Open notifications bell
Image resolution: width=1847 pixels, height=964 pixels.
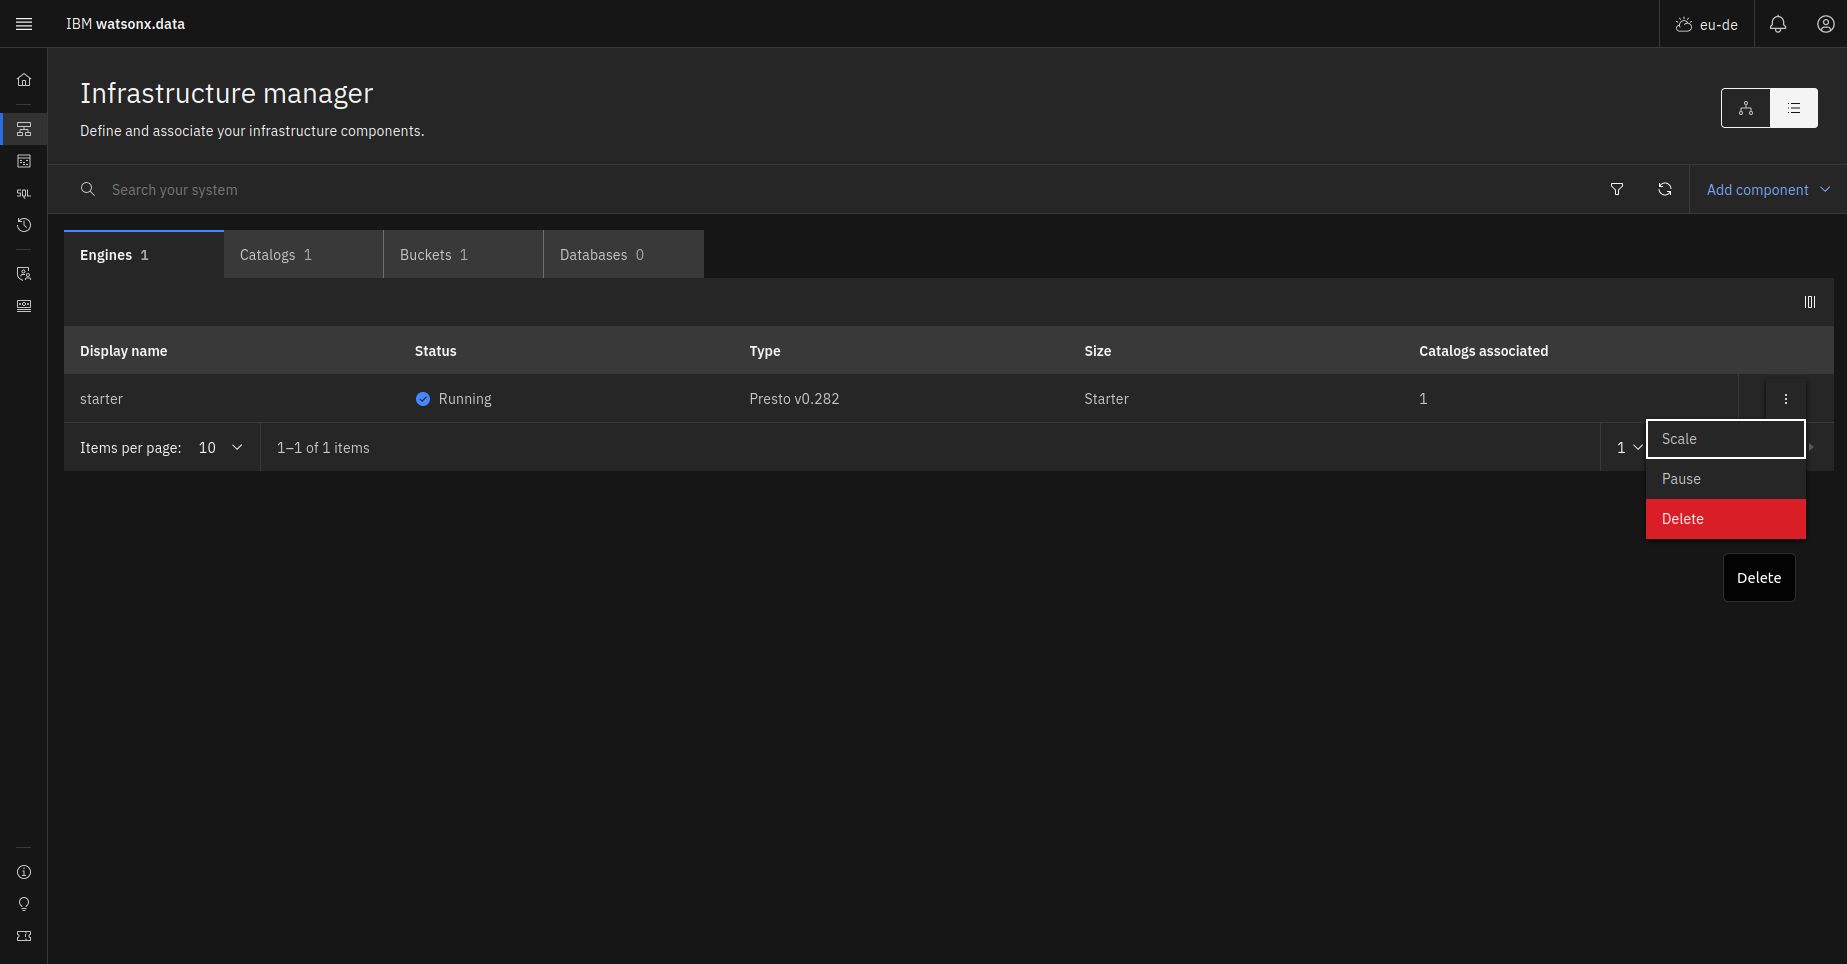coord(1778,24)
